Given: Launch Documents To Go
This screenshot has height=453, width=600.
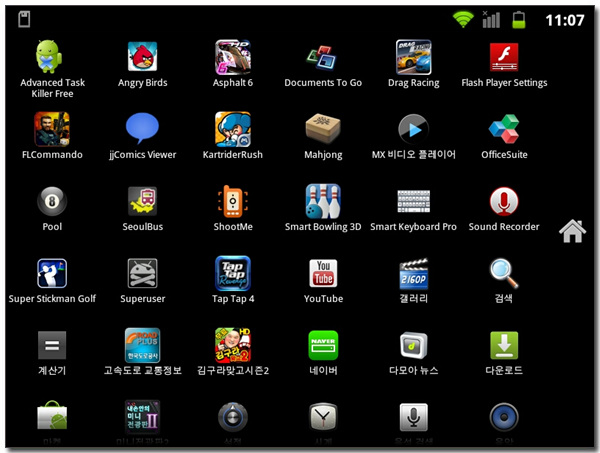Looking at the screenshot, I should 323,64.
